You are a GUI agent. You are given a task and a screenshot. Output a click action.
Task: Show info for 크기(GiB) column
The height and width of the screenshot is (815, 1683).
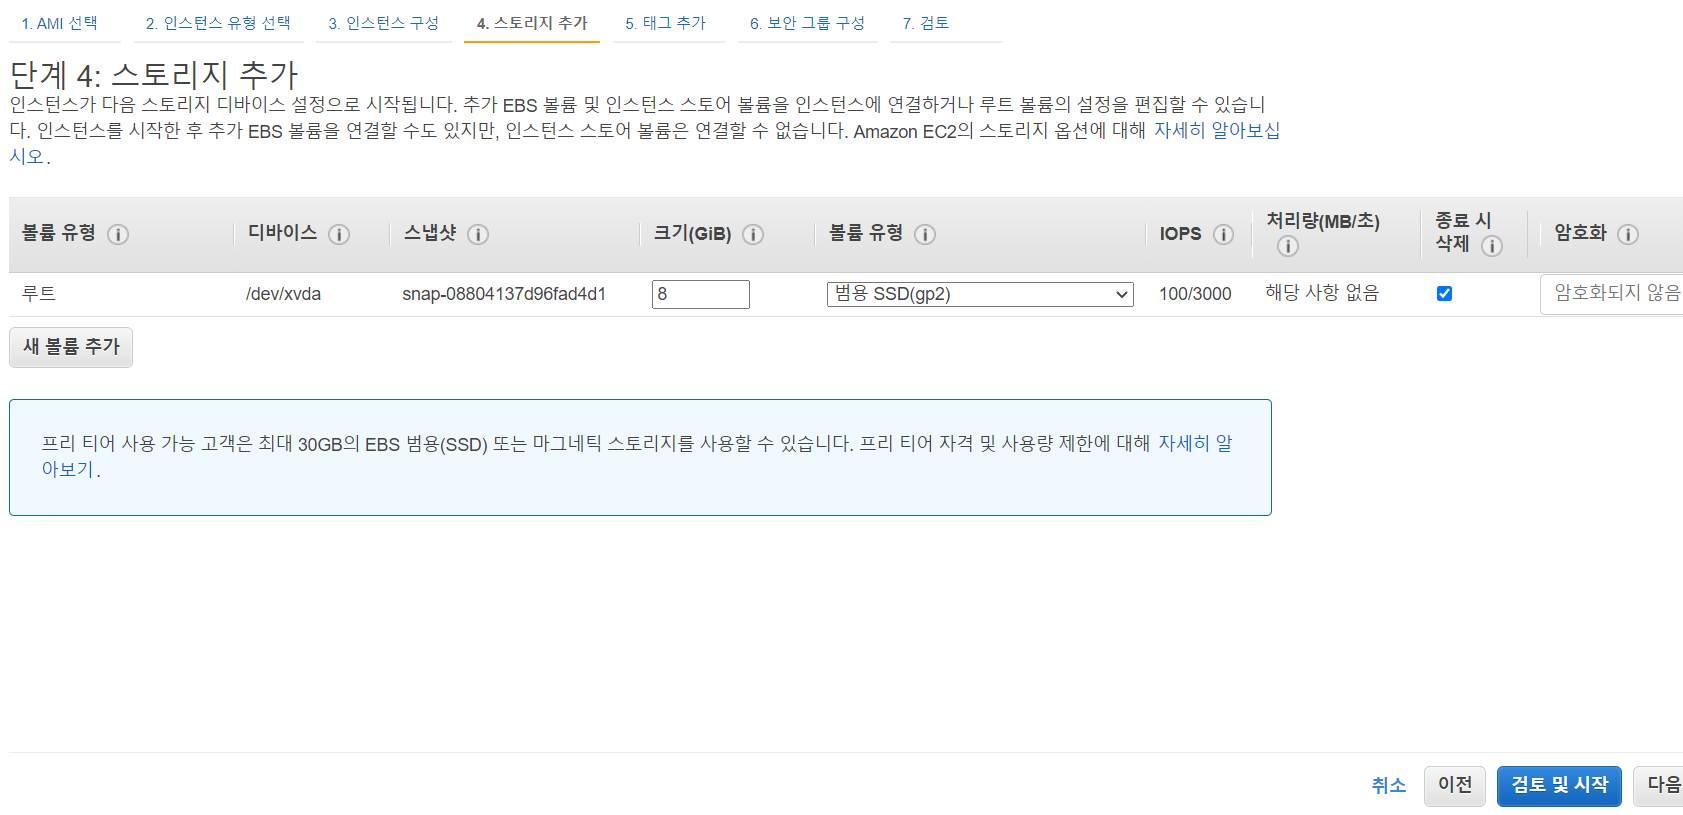click(753, 235)
